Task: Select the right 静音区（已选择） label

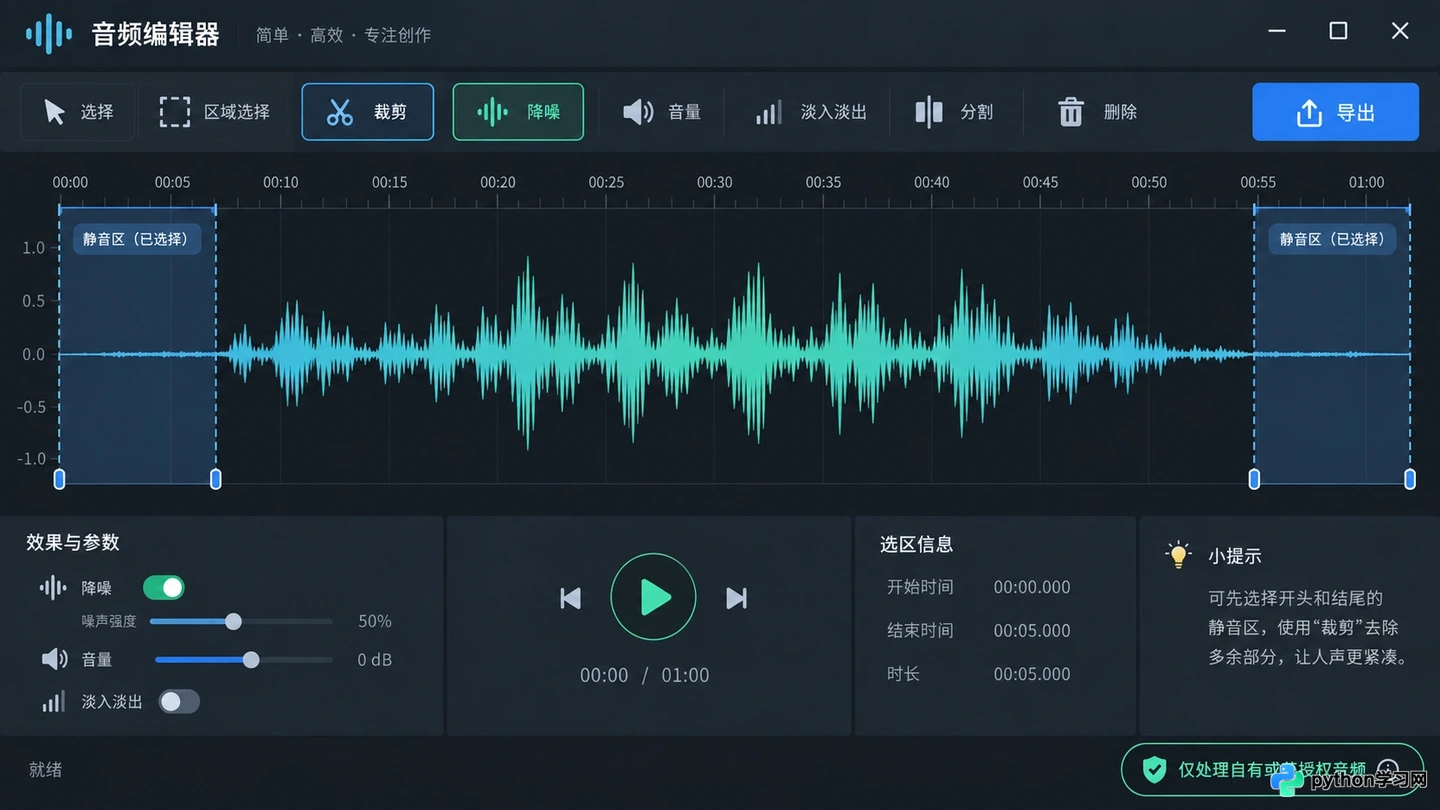Action: pos(1332,239)
